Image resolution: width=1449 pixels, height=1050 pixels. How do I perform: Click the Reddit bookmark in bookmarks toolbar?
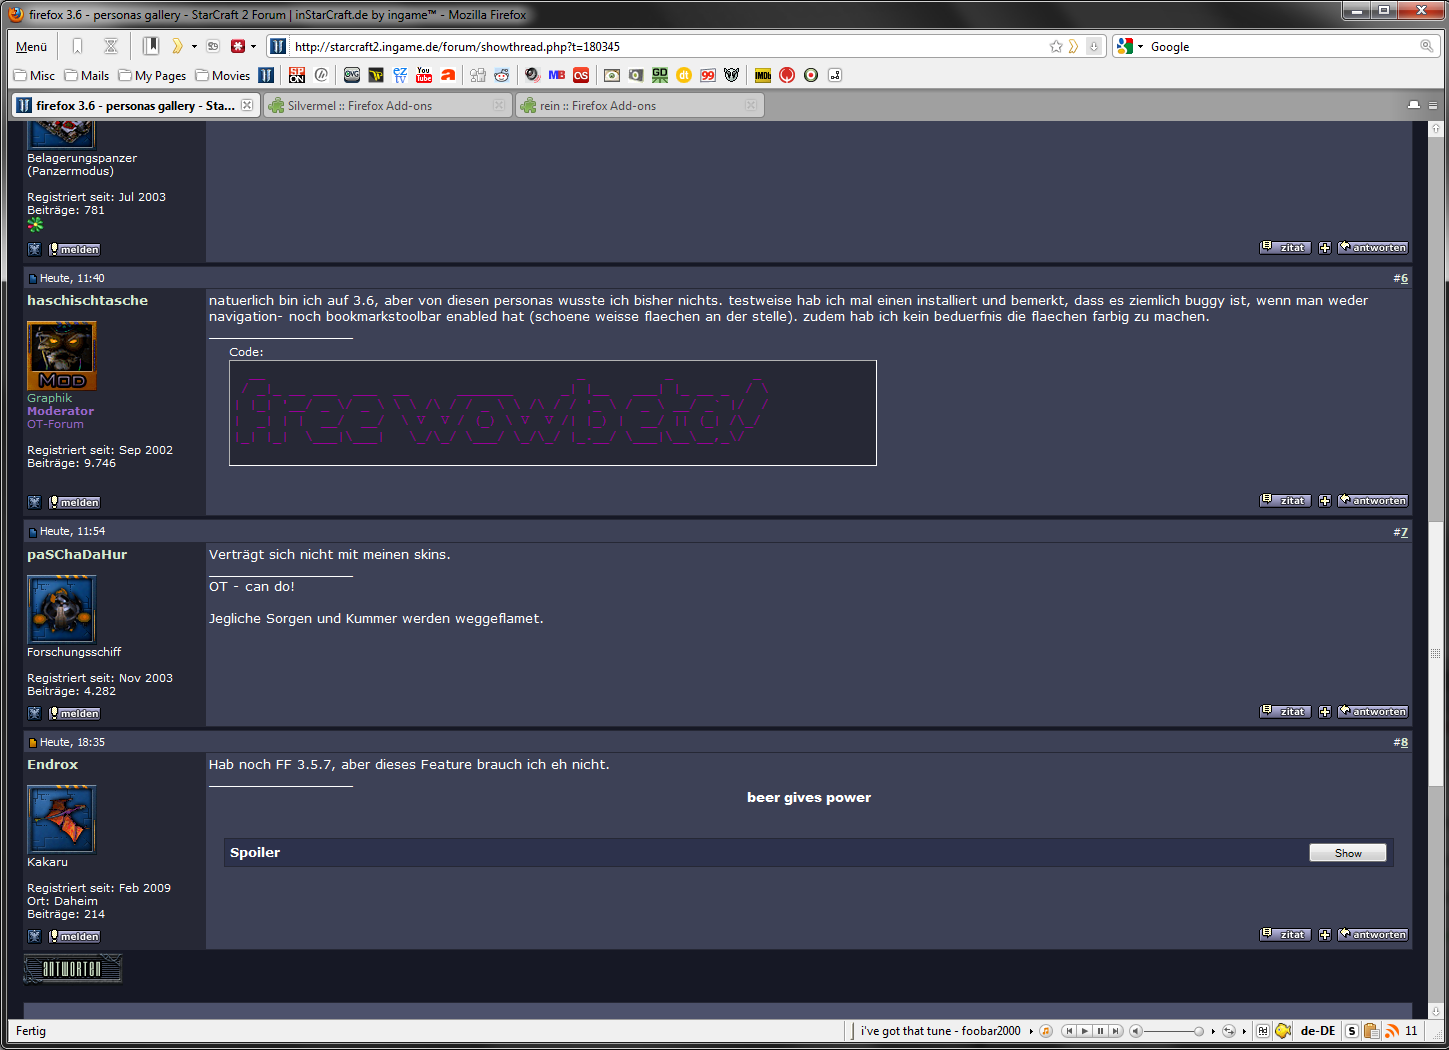click(x=501, y=75)
